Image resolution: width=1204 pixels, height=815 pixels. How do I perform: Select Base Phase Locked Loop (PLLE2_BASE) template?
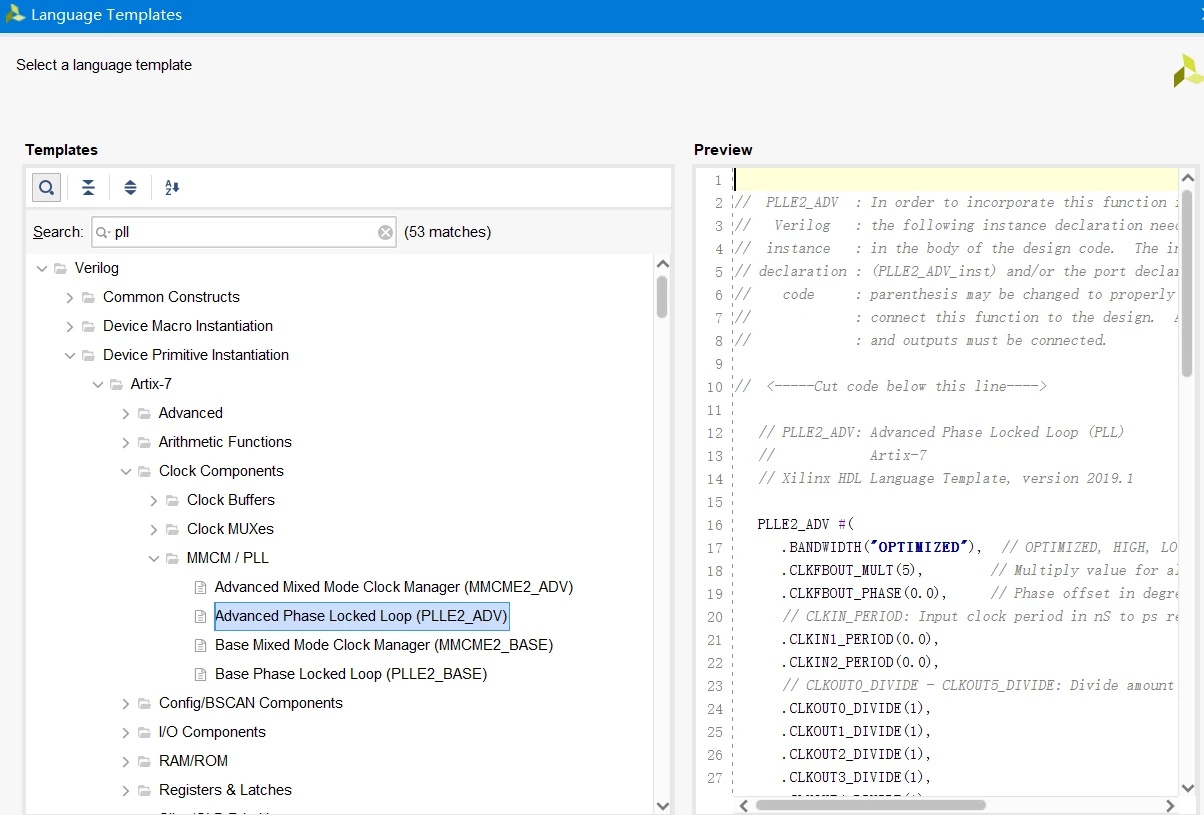[x=351, y=674]
